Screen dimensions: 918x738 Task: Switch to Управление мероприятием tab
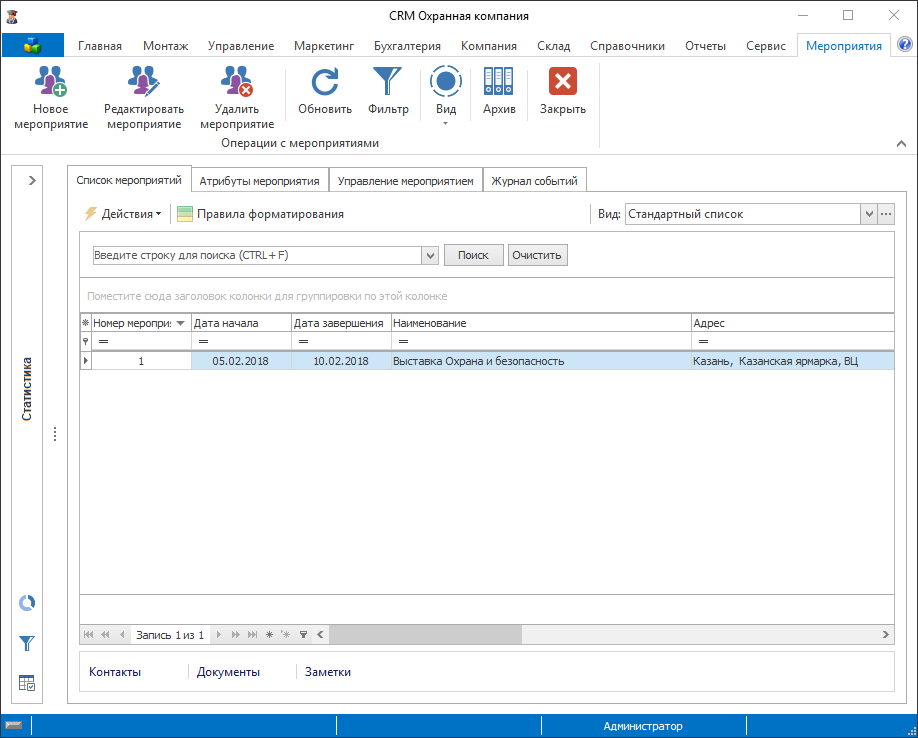(405, 181)
